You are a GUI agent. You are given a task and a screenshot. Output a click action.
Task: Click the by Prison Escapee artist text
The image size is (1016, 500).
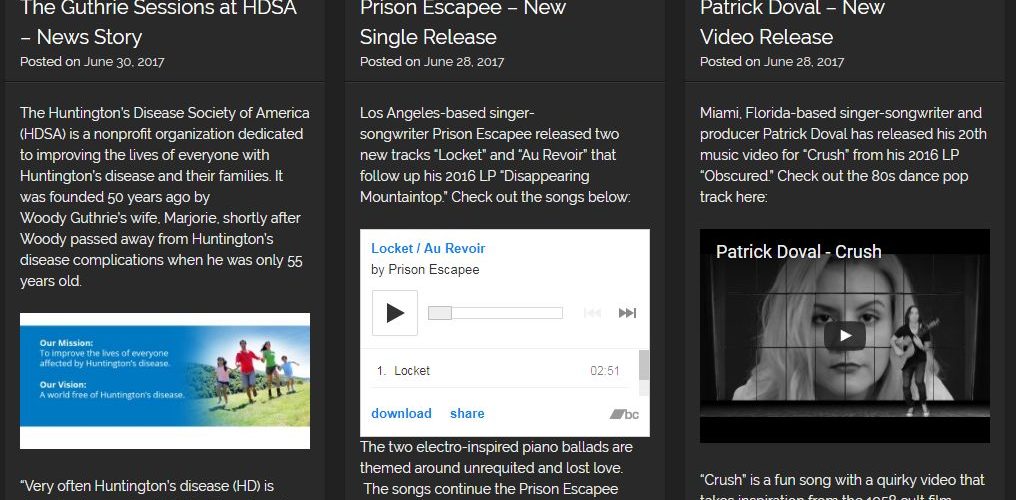tap(425, 269)
